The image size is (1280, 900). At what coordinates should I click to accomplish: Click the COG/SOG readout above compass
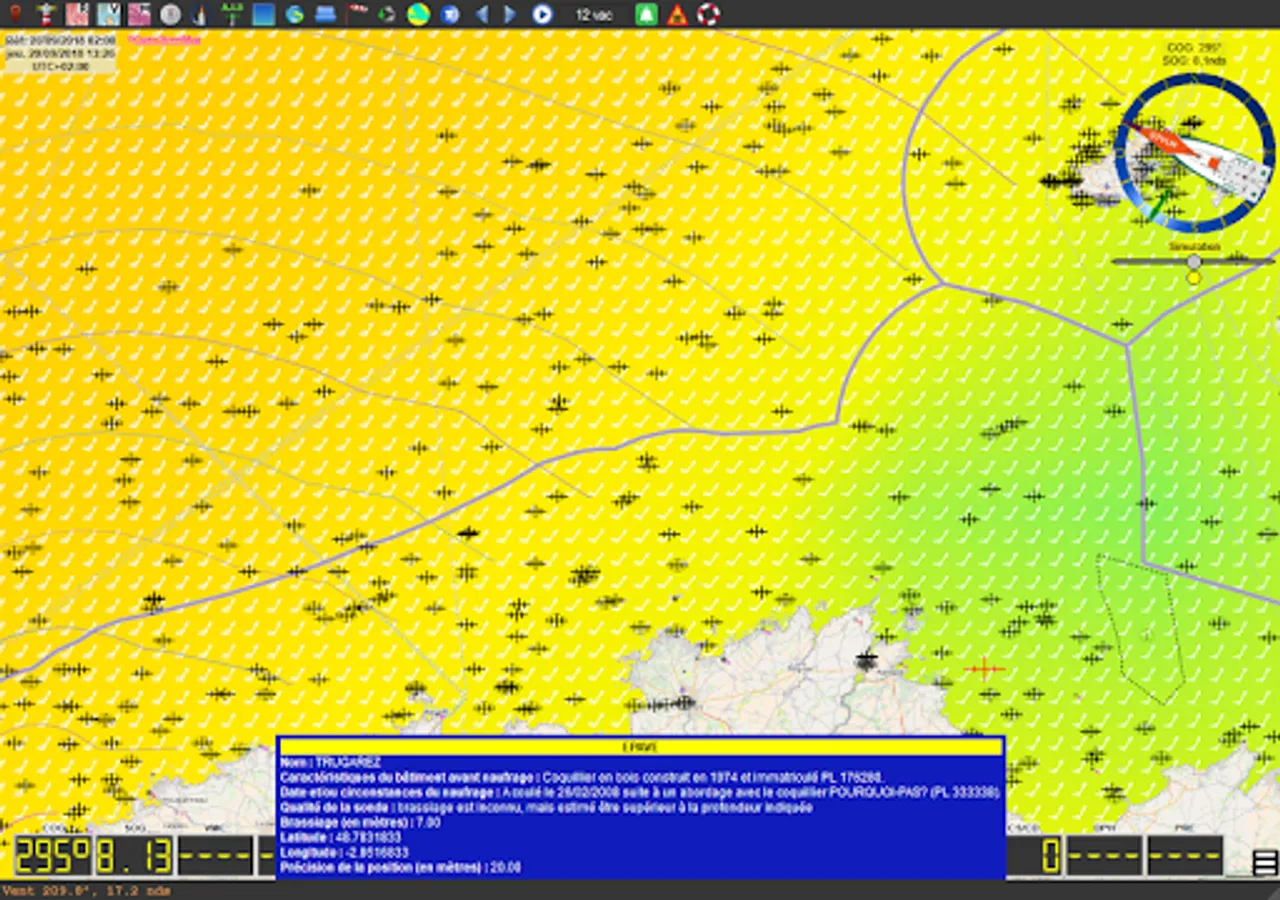point(1195,54)
